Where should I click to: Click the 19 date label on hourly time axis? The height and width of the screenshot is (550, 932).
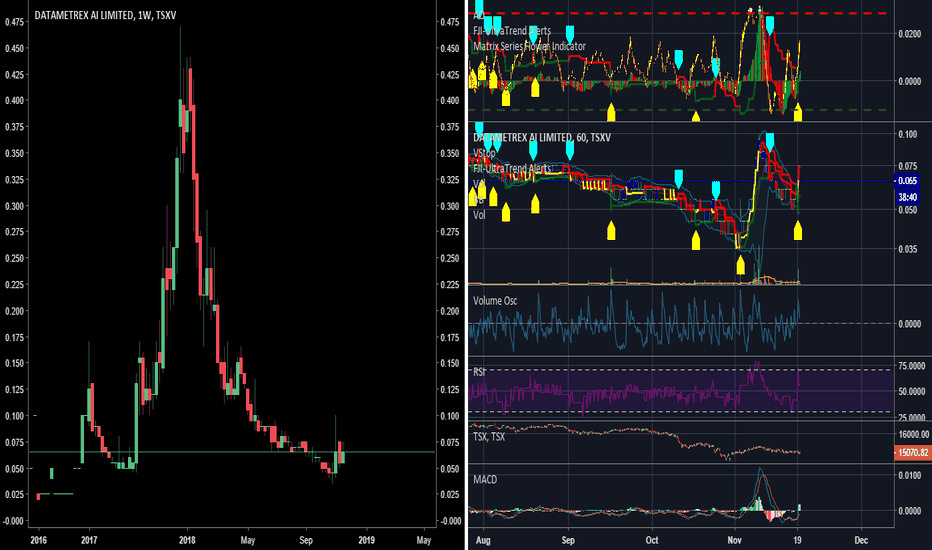coord(798,540)
